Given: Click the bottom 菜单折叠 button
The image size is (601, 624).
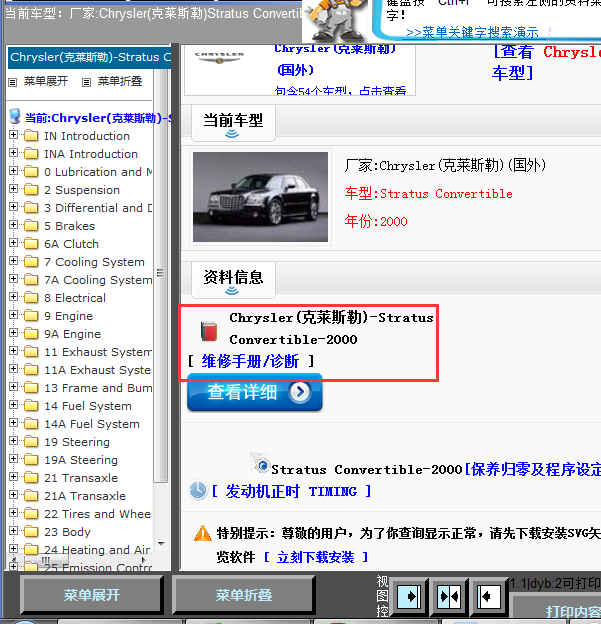Looking at the screenshot, I should (244, 595).
